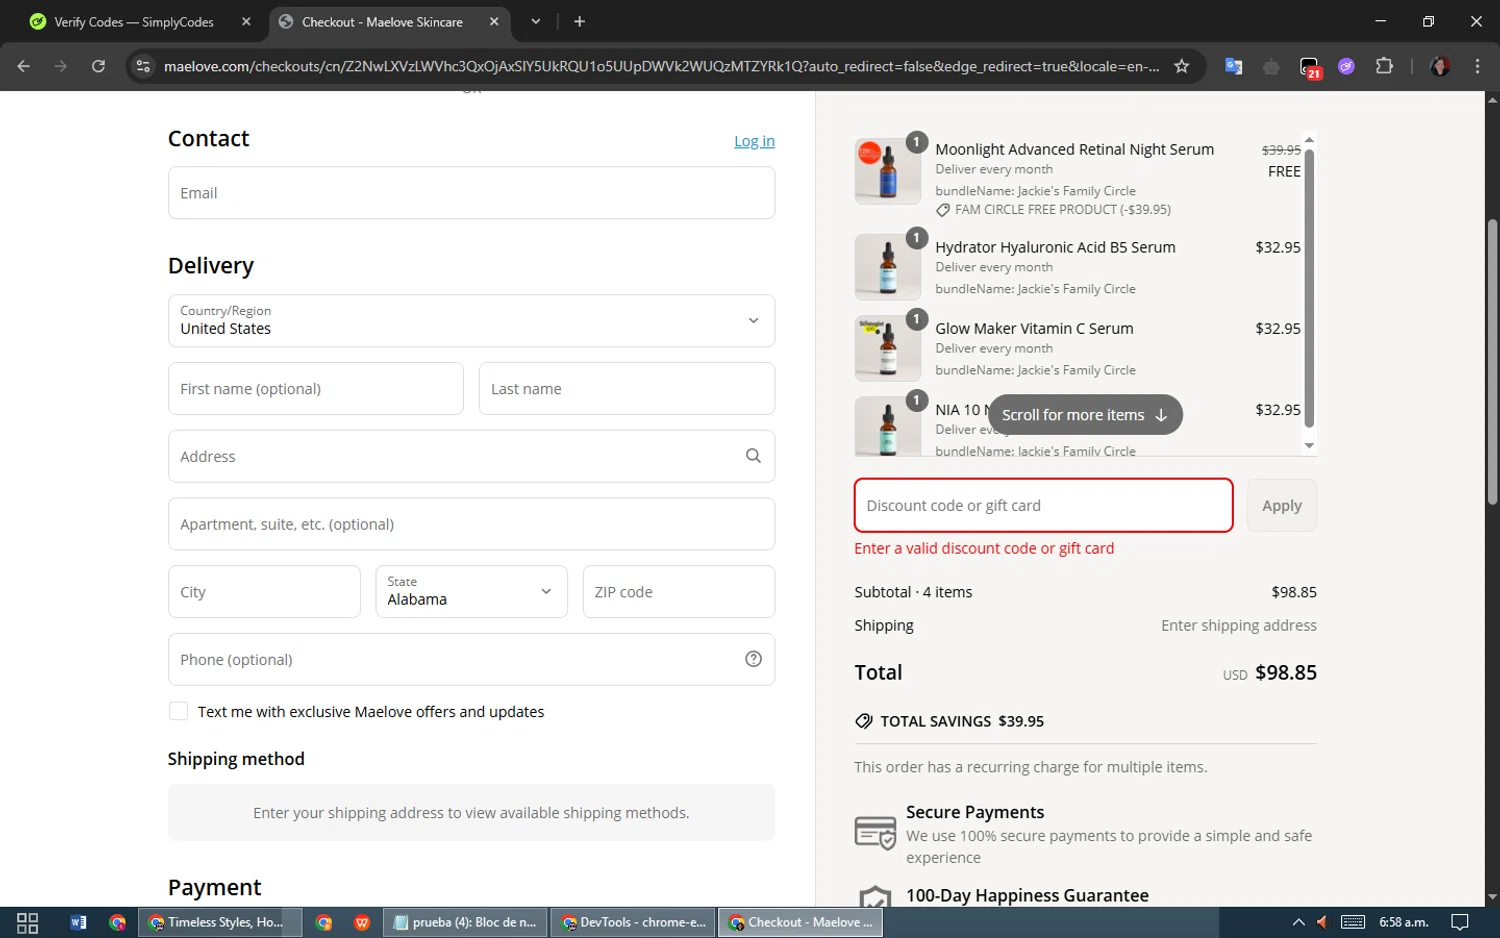
Task: Click the phone field help question icon
Action: click(753, 659)
